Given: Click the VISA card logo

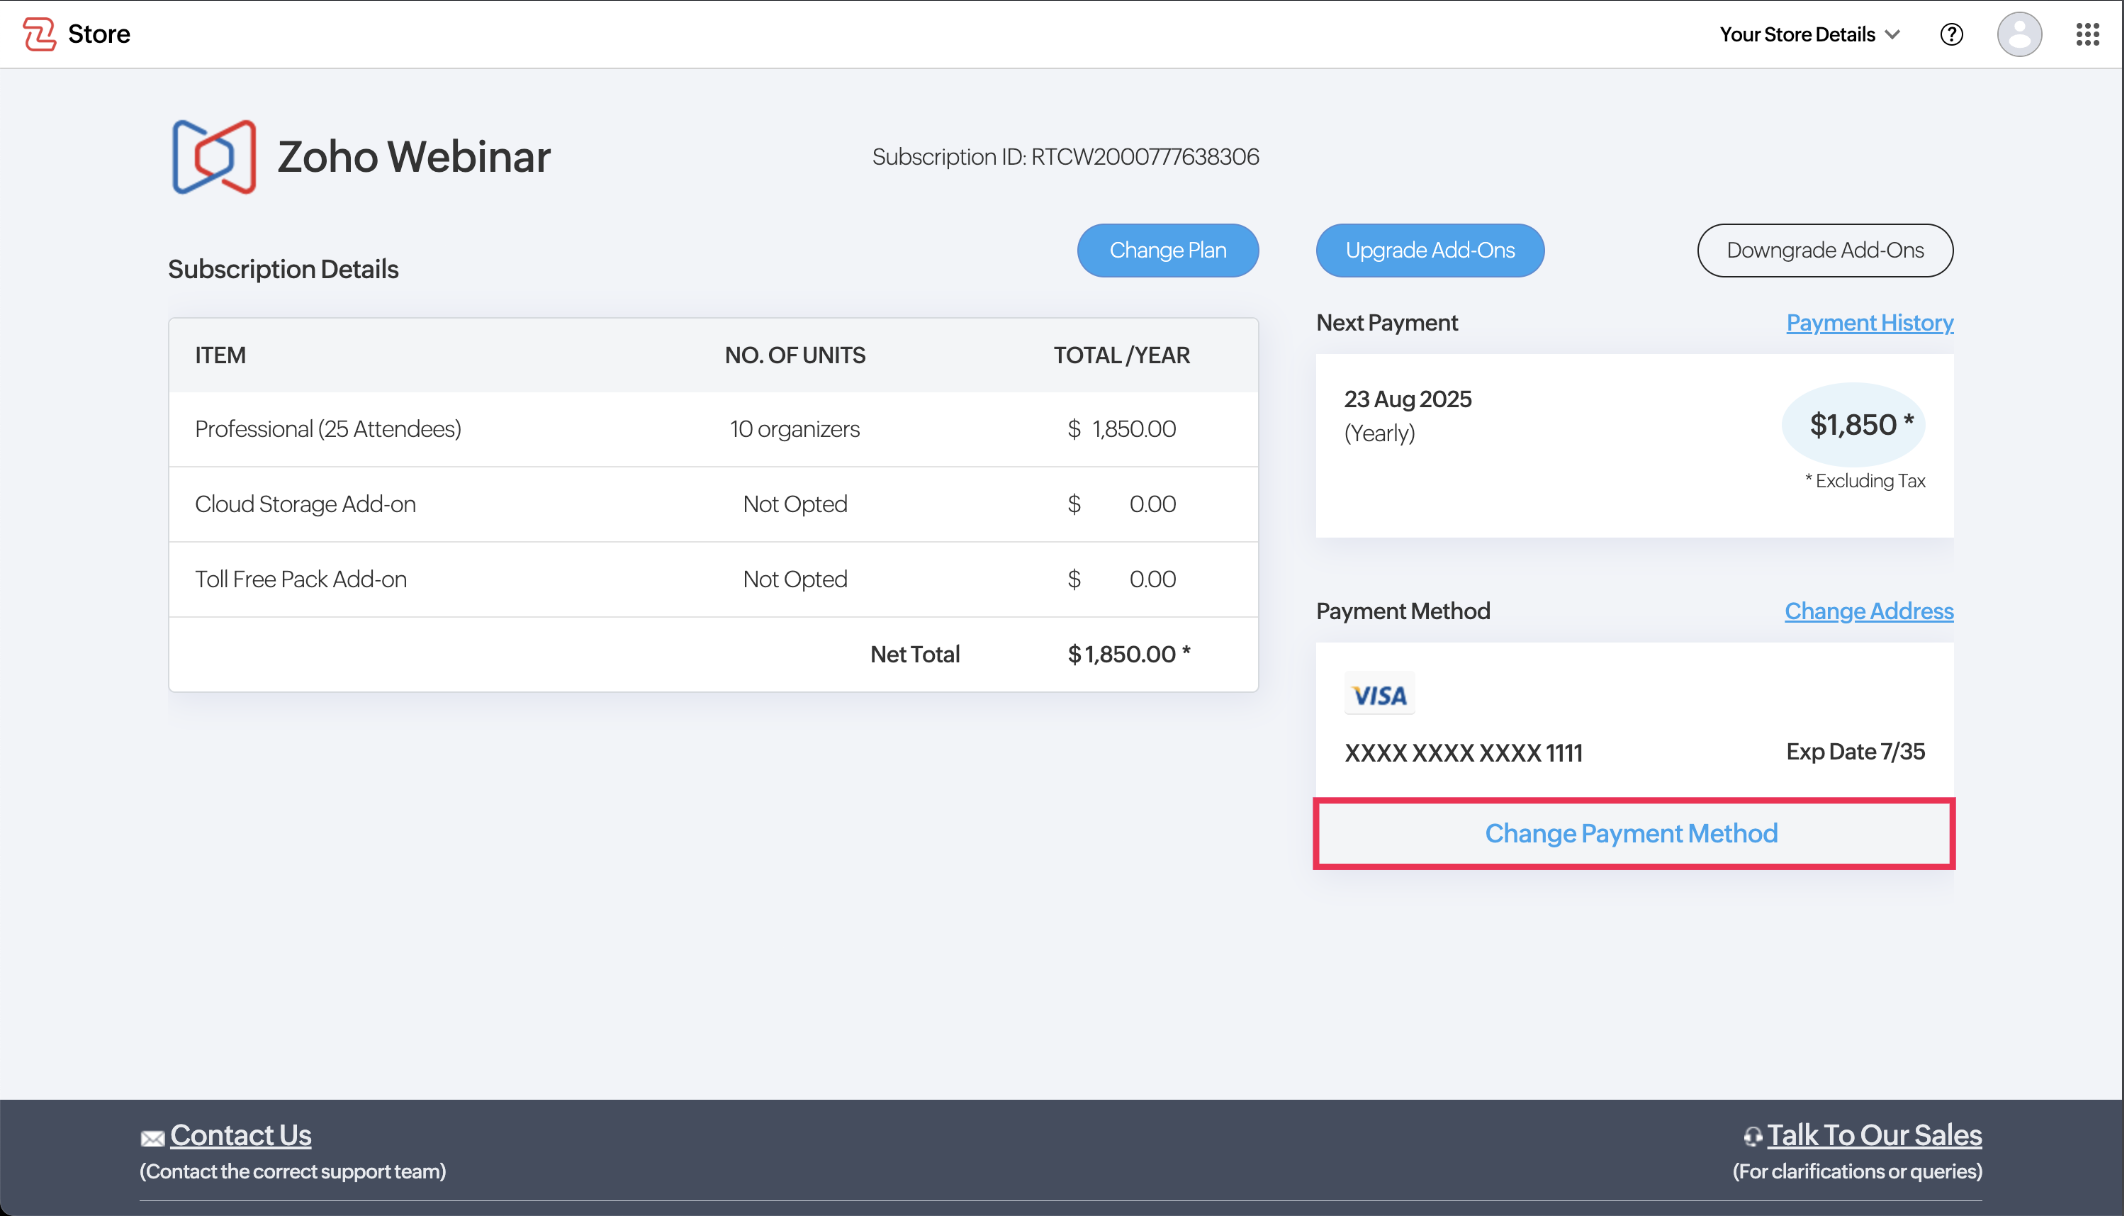Looking at the screenshot, I should (x=1379, y=695).
